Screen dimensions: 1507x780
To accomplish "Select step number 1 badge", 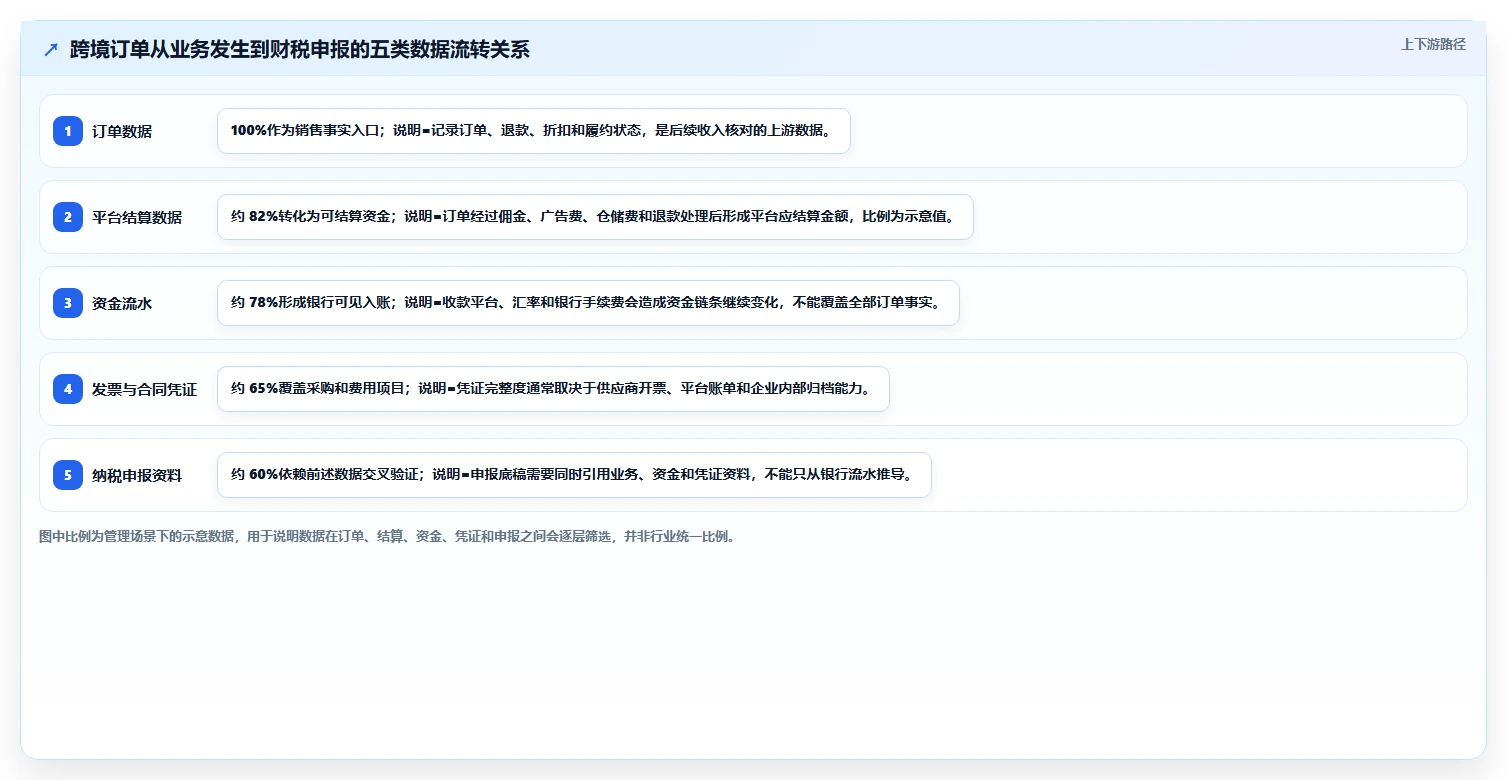I will pos(68,130).
